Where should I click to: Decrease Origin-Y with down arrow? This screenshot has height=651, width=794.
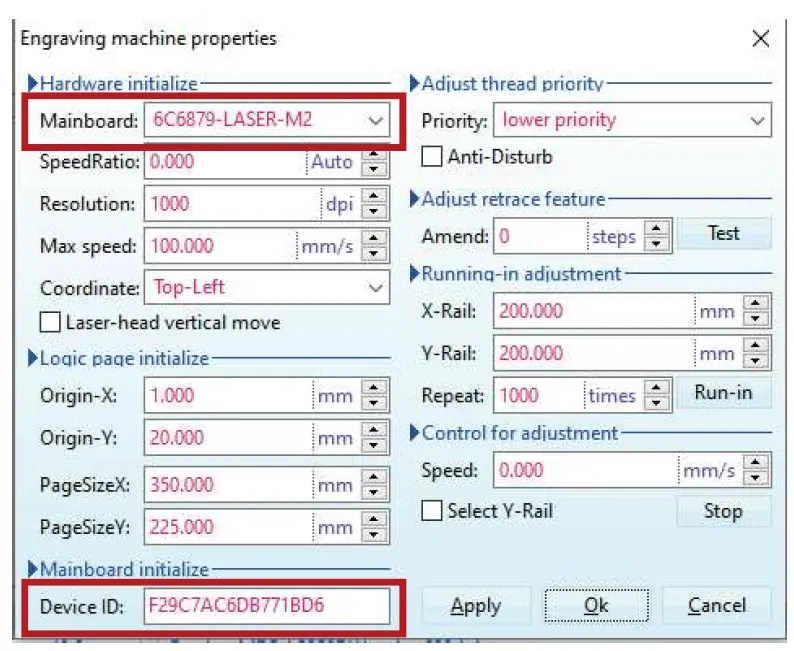point(375,444)
